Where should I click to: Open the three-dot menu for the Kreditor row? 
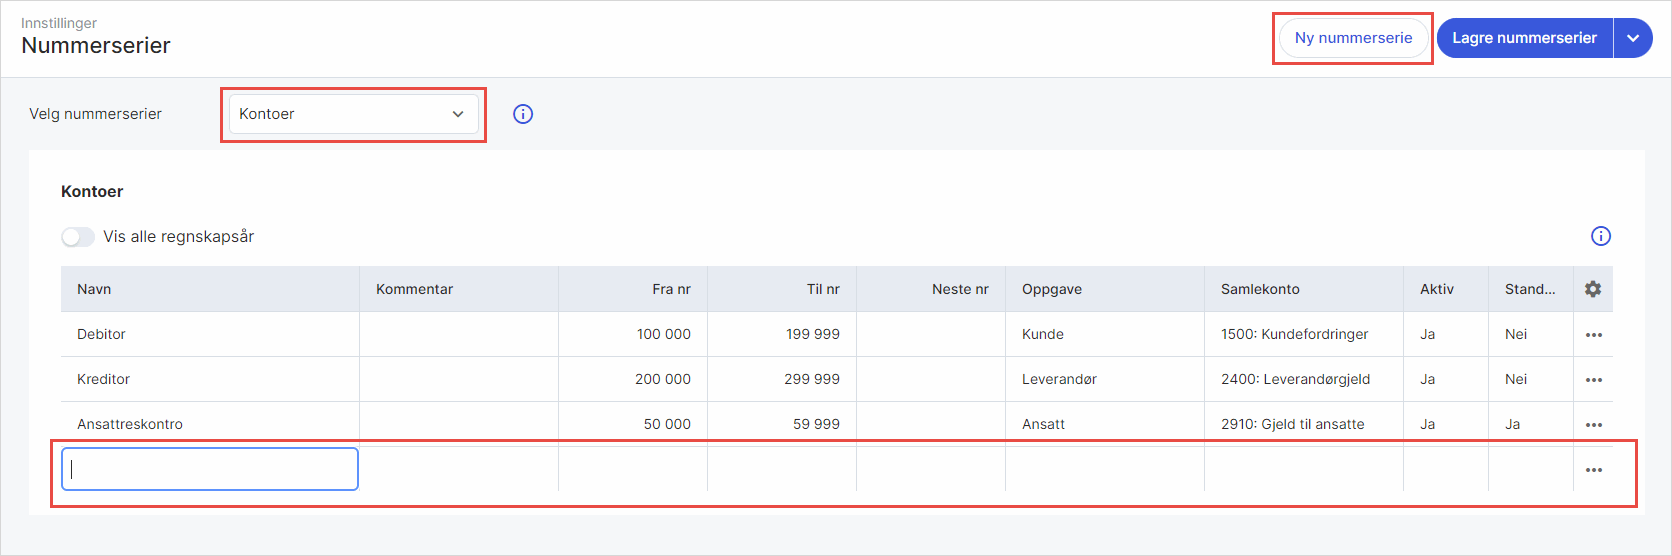coord(1594,380)
